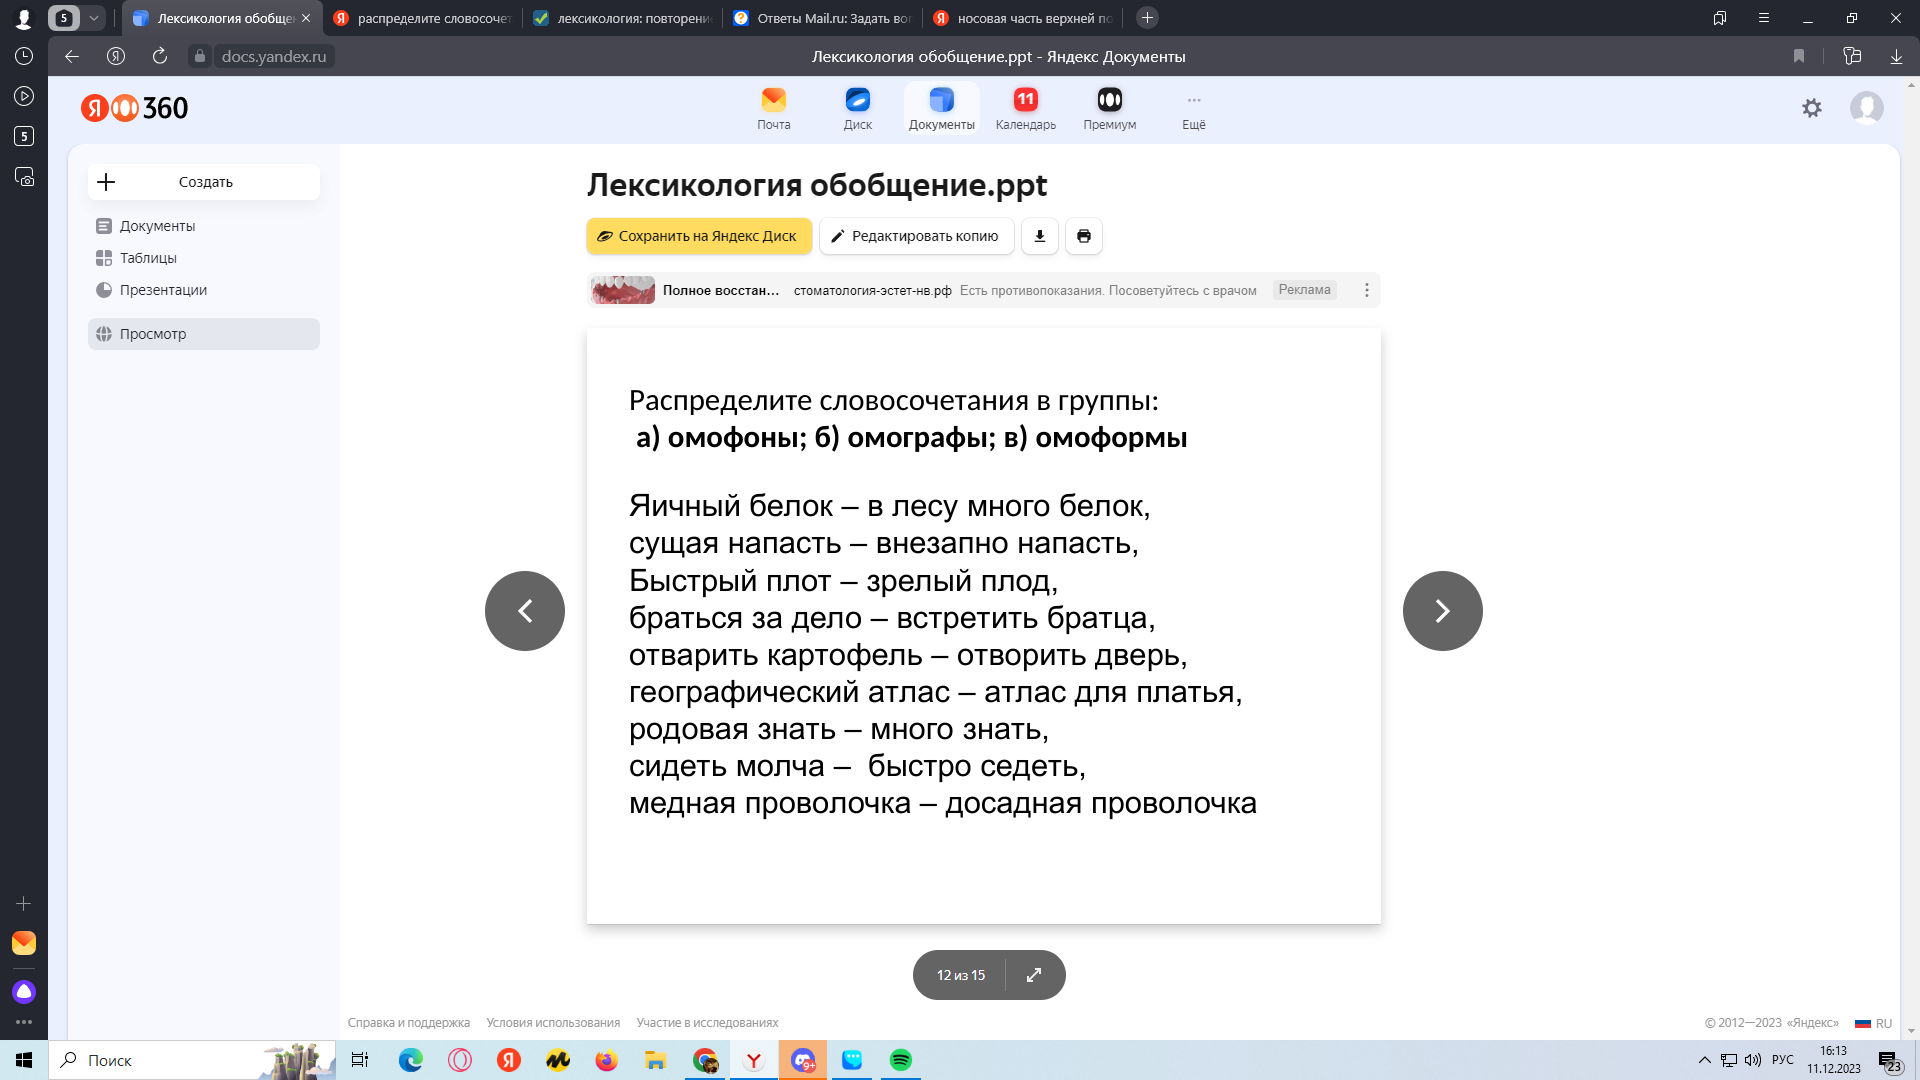Screen dimensions: 1920x1080
Task: Open Условия использования link
Action: coord(553,1023)
